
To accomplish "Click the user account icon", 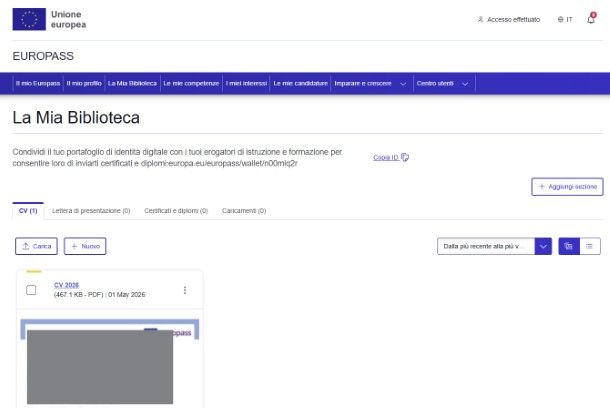I will click(480, 19).
